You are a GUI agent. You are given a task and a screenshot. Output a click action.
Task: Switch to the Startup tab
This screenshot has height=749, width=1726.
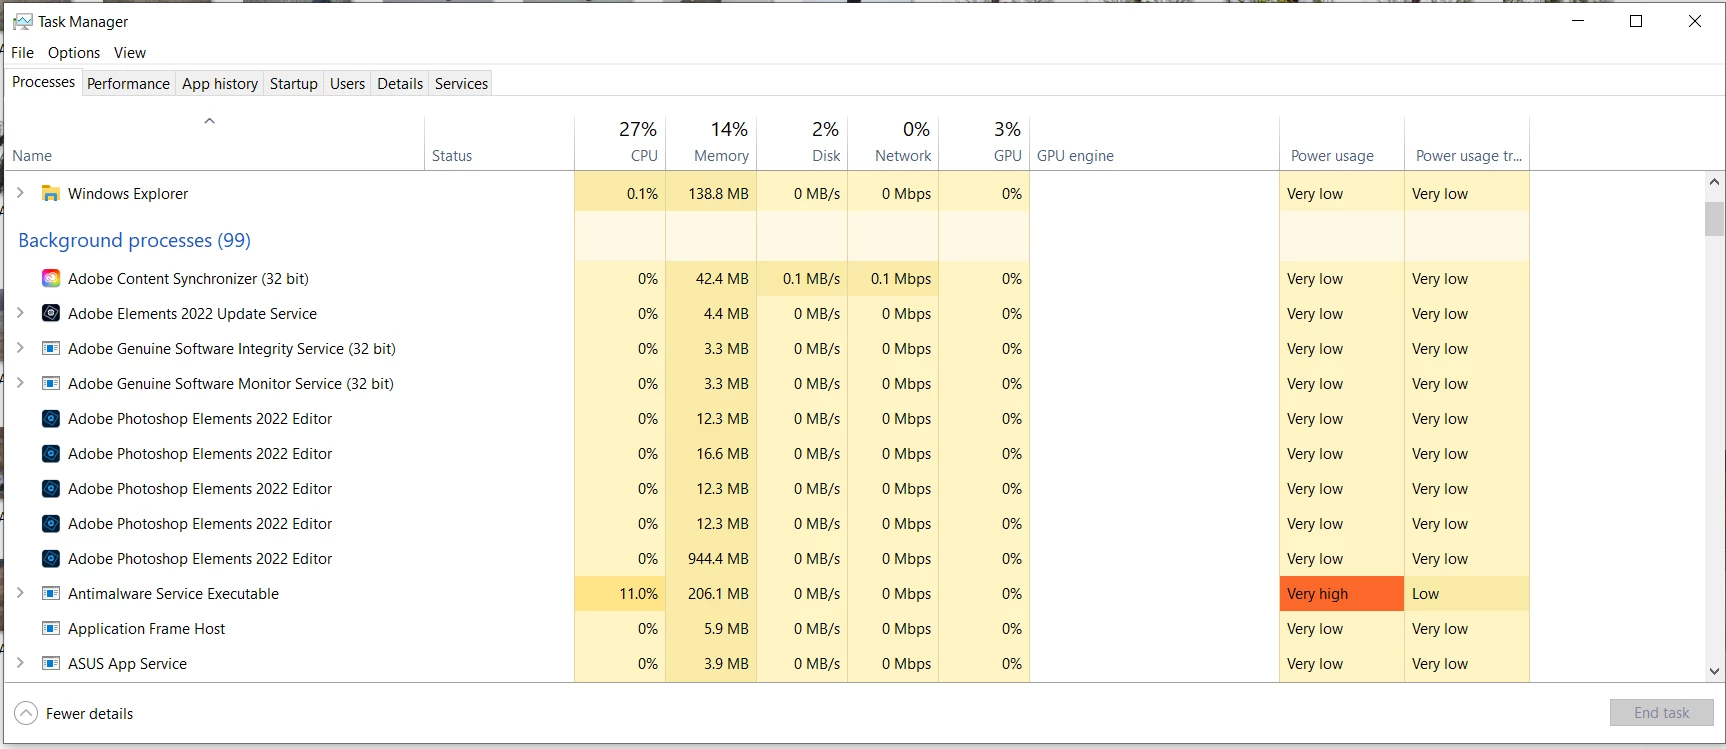click(294, 84)
